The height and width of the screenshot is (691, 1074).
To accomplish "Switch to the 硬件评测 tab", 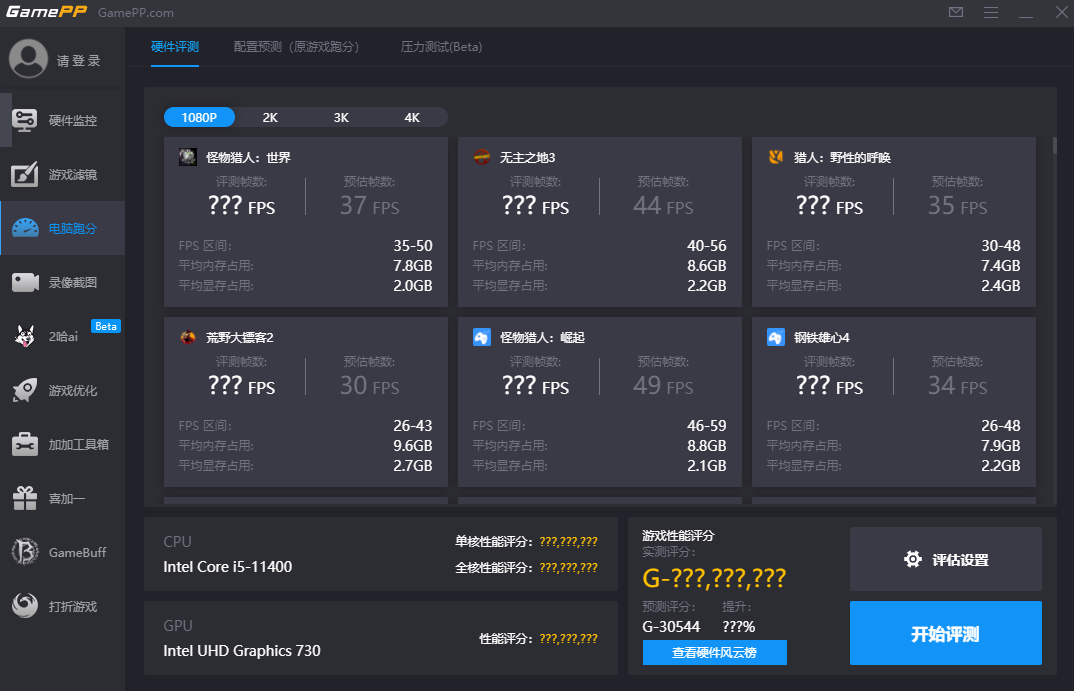I will tap(175, 47).
